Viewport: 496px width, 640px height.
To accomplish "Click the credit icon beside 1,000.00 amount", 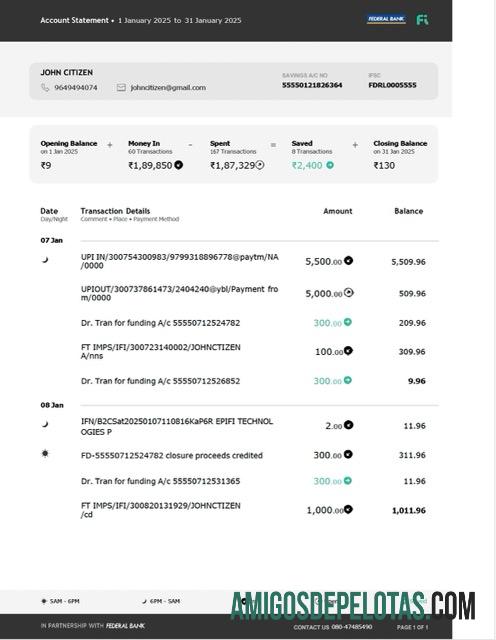I will [x=348, y=509].
